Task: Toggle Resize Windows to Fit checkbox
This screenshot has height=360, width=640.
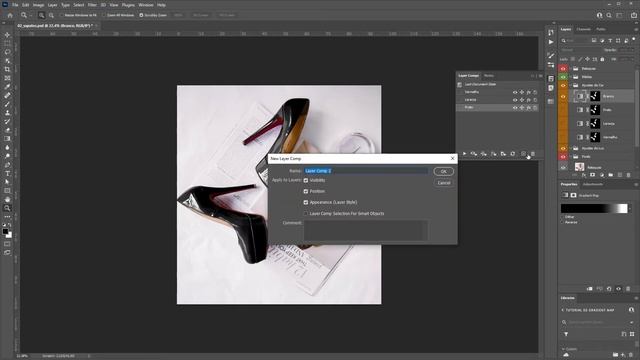Action: pos(62,15)
